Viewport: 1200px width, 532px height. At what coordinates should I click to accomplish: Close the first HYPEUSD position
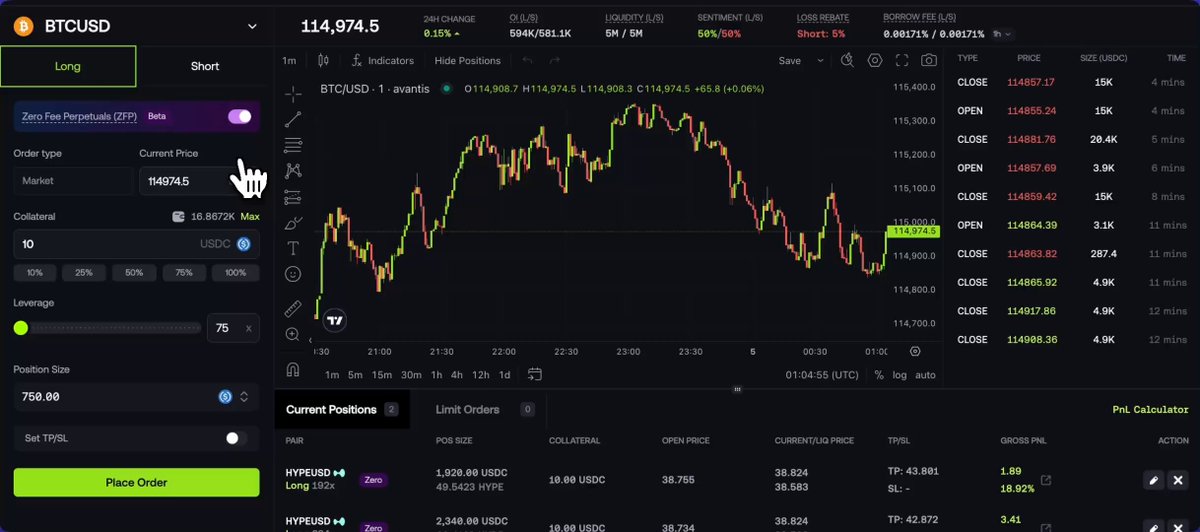pyautogui.click(x=1177, y=480)
